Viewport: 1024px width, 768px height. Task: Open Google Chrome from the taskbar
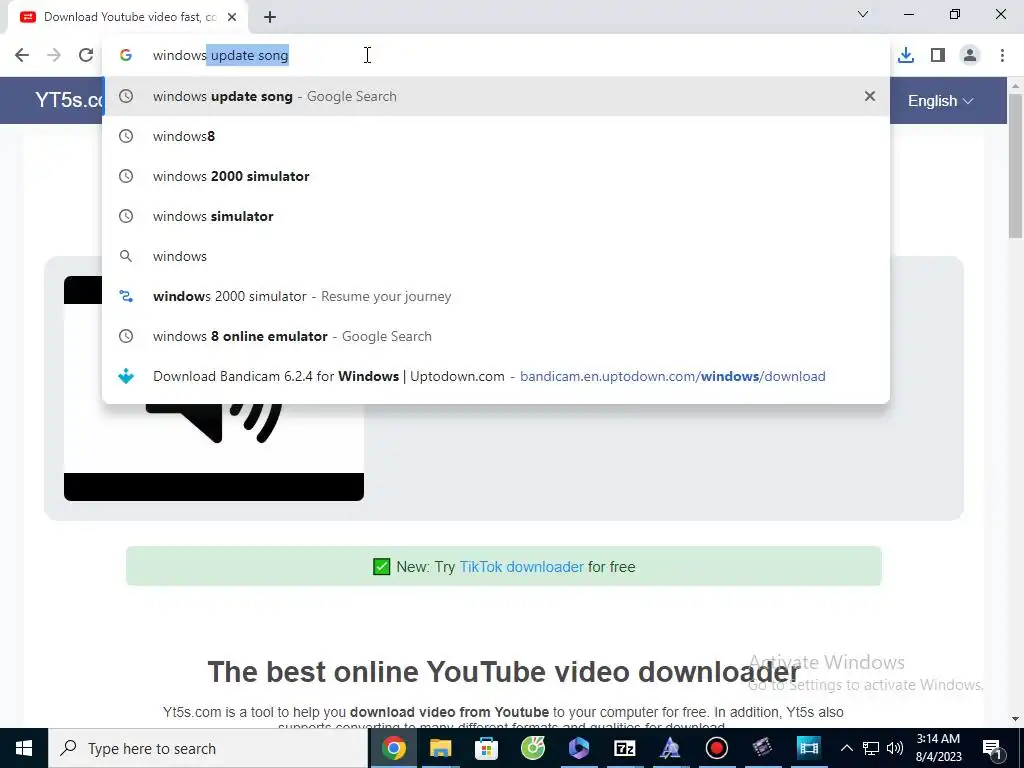394,748
